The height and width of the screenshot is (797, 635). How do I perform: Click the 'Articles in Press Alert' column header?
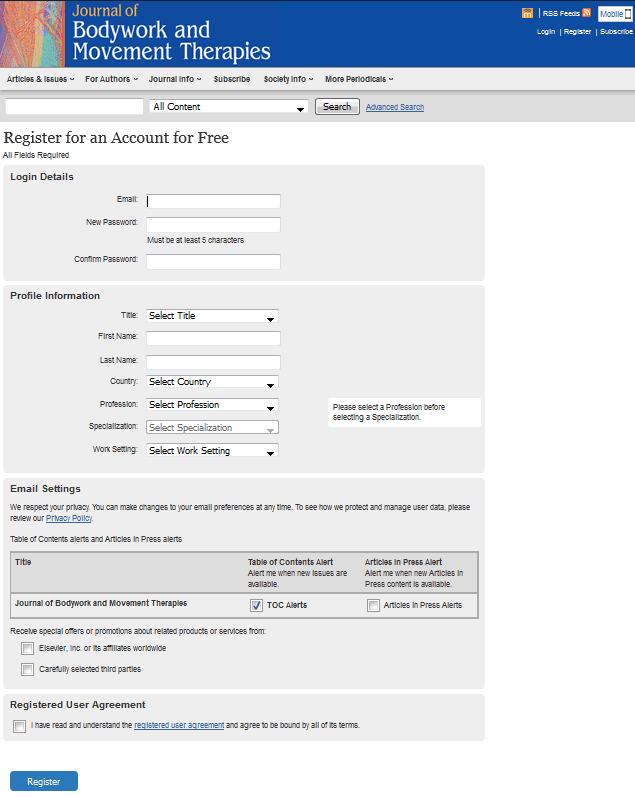click(x=403, y=562)
